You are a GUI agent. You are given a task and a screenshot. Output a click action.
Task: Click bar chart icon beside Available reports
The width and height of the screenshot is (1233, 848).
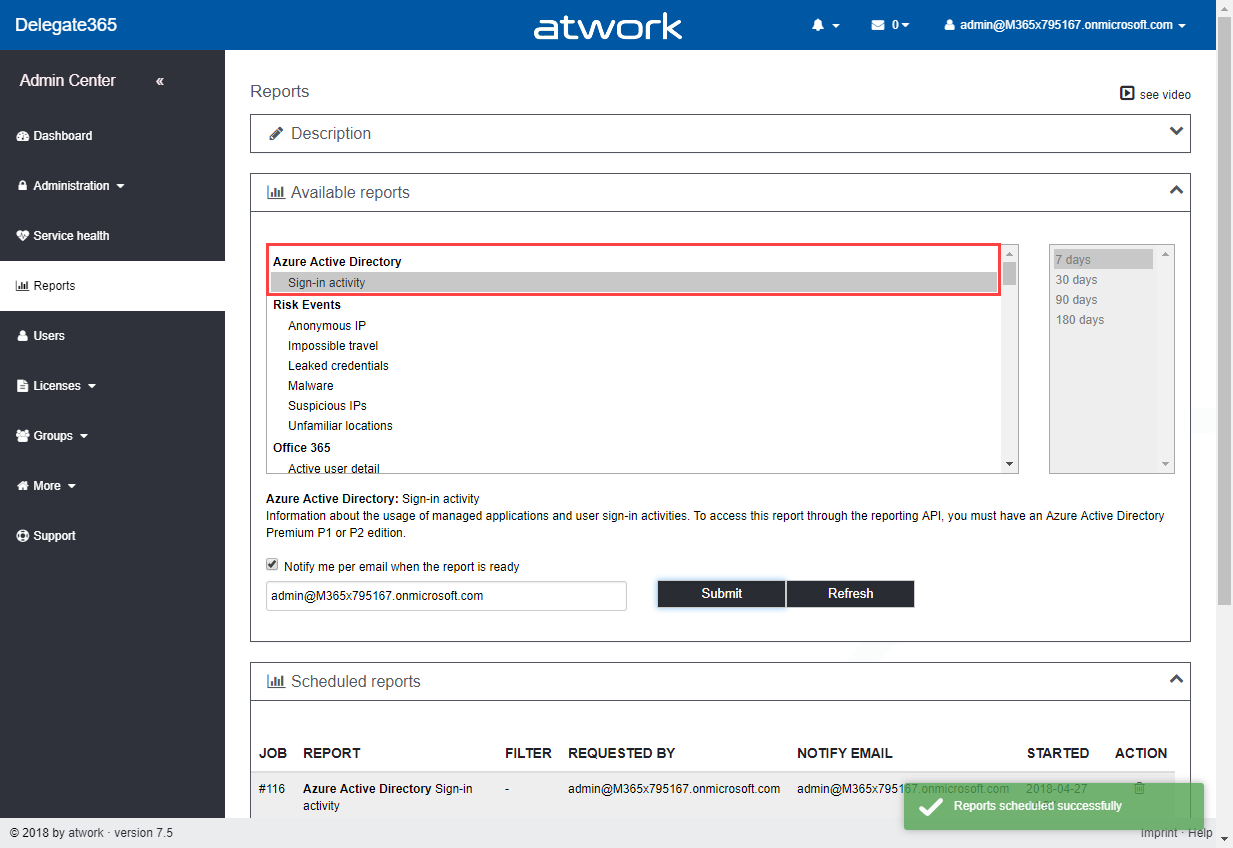click(x=276, y=192)
